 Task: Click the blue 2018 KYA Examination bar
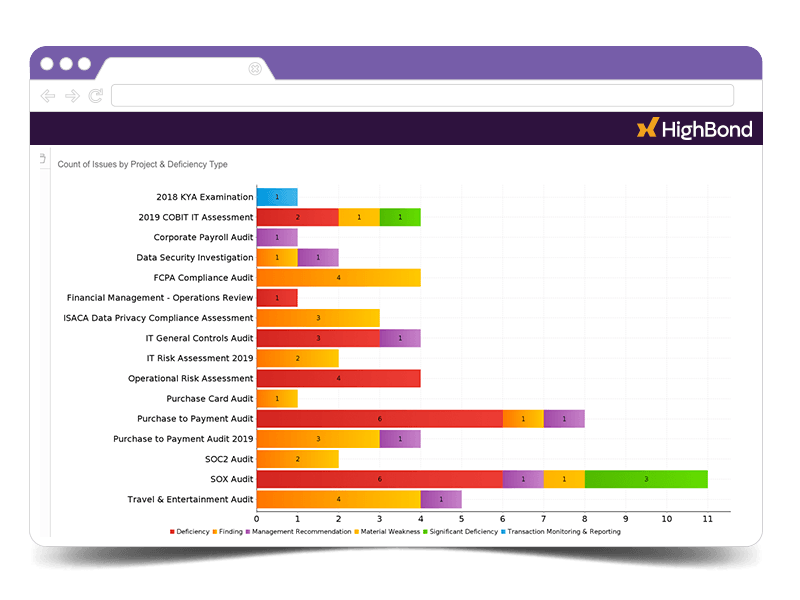pyautogui.click(x=277, y=197)
